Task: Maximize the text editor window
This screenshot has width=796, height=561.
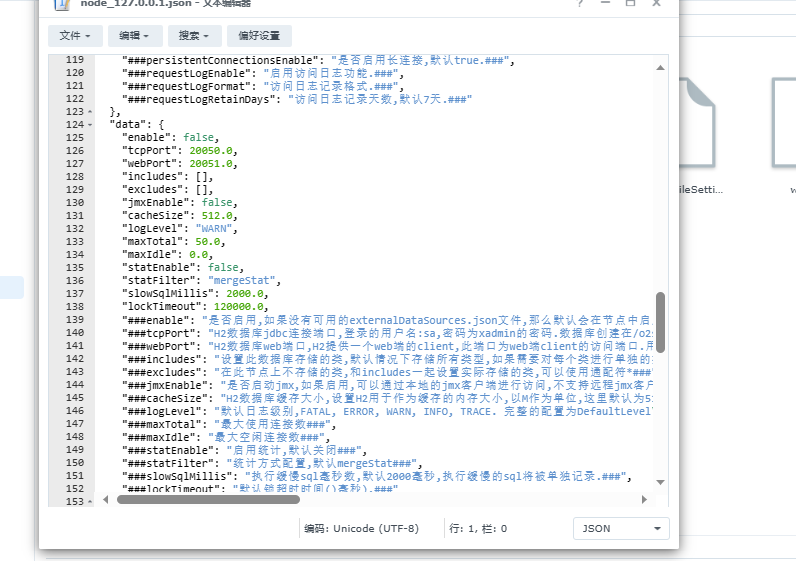Action: [x=631, y=3]
